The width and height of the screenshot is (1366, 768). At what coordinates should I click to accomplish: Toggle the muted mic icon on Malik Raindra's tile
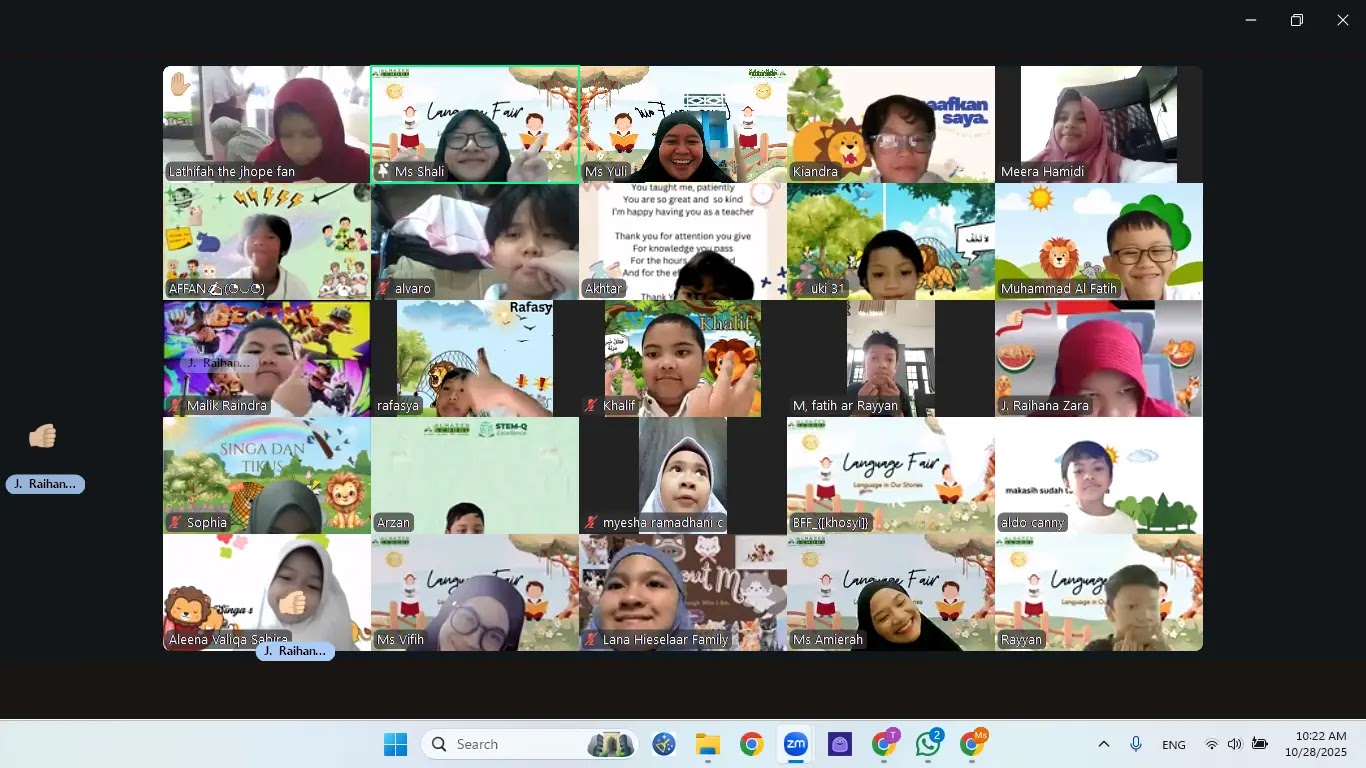click(174, 406)
